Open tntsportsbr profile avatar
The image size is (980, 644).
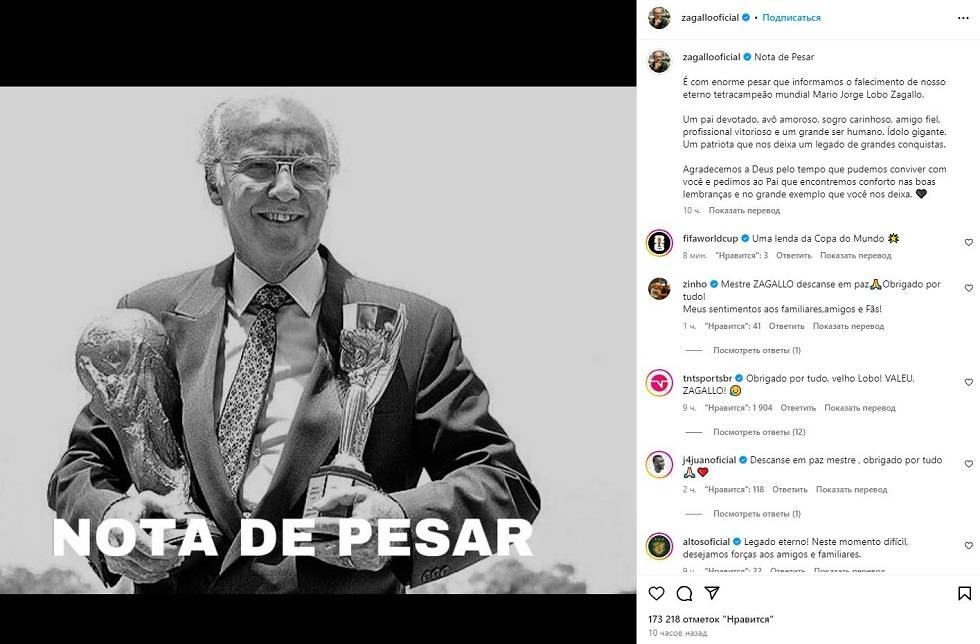[x=659, y=383]
